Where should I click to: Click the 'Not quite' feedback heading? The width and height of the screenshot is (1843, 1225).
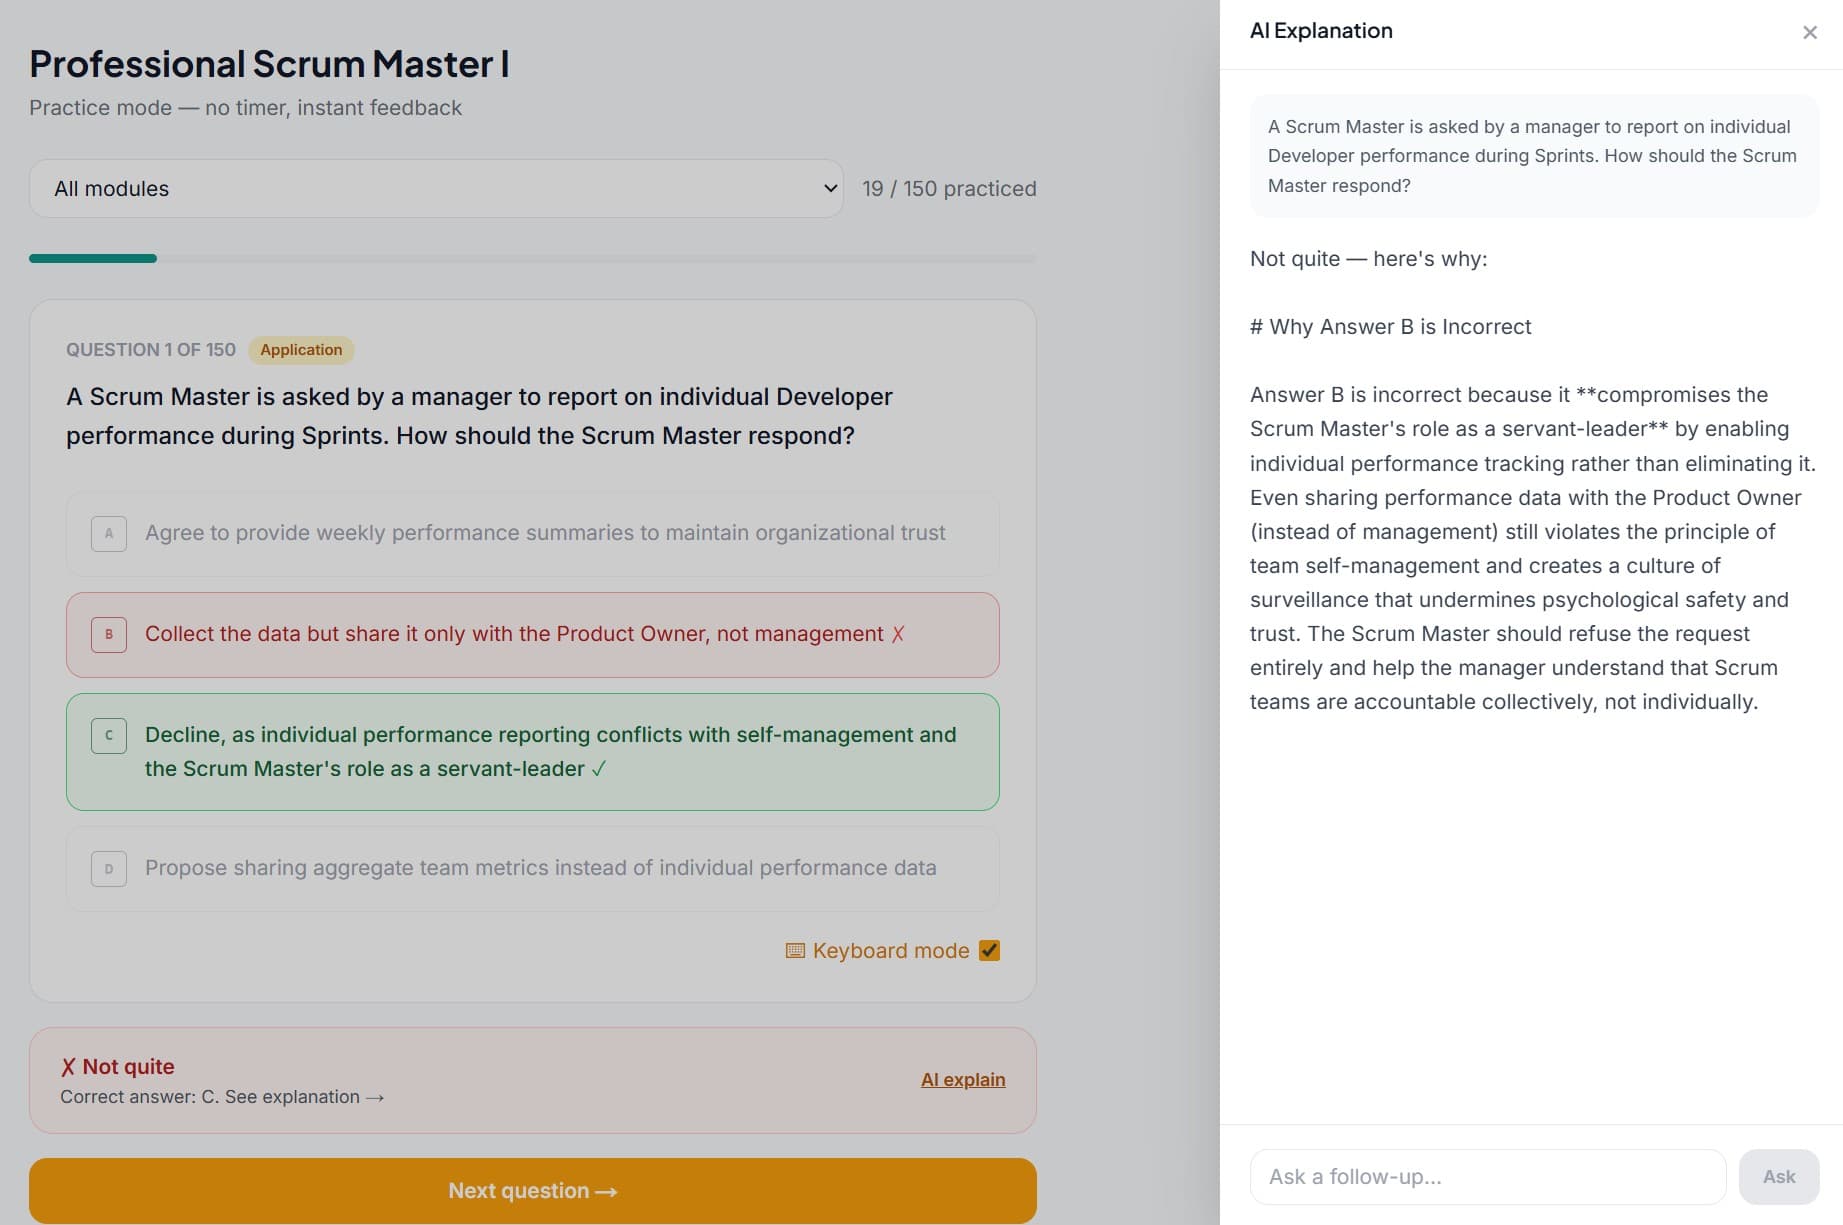(x=118, y=1066)
